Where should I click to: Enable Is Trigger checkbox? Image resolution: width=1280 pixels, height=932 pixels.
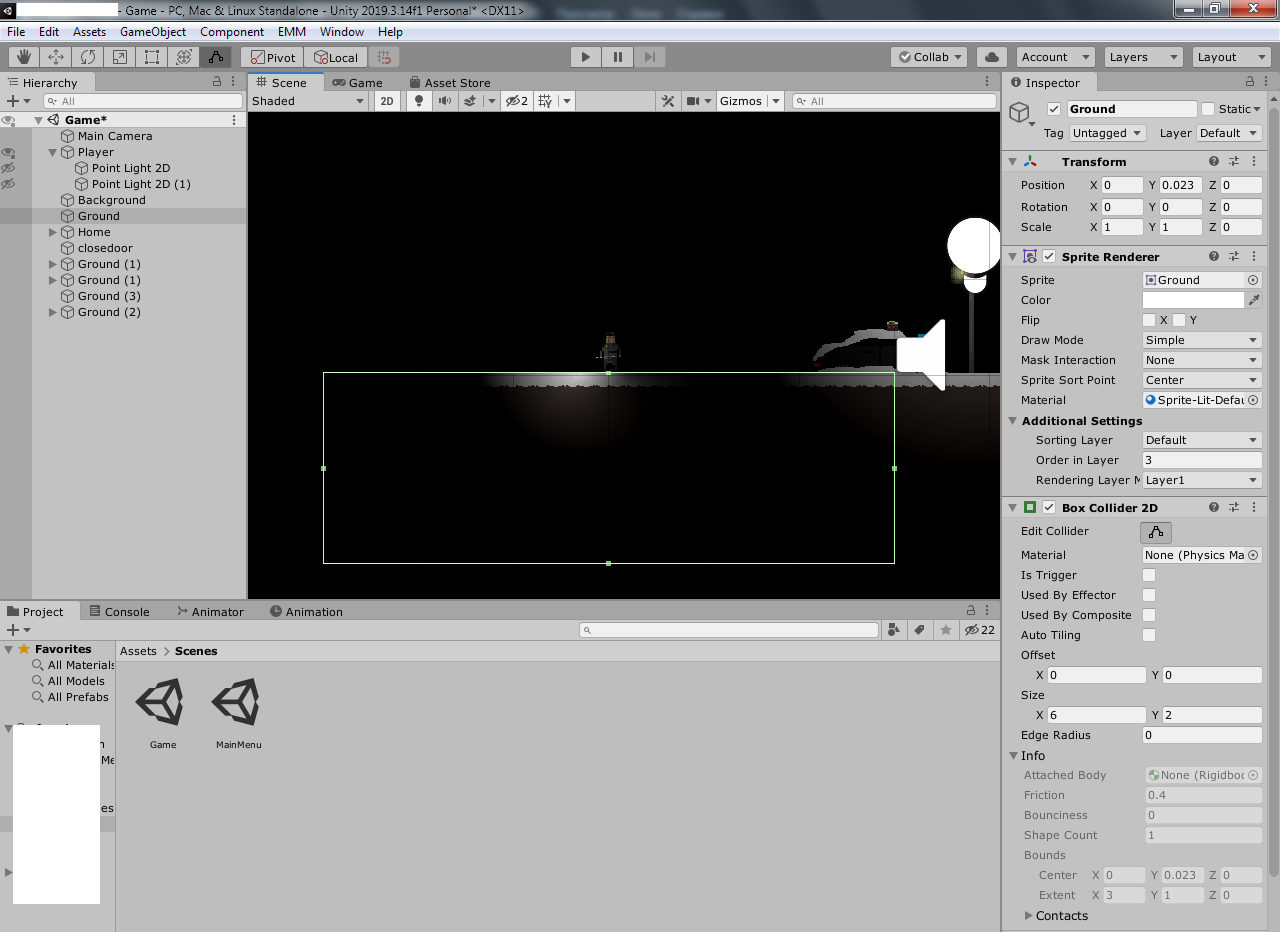point(1149,575)
